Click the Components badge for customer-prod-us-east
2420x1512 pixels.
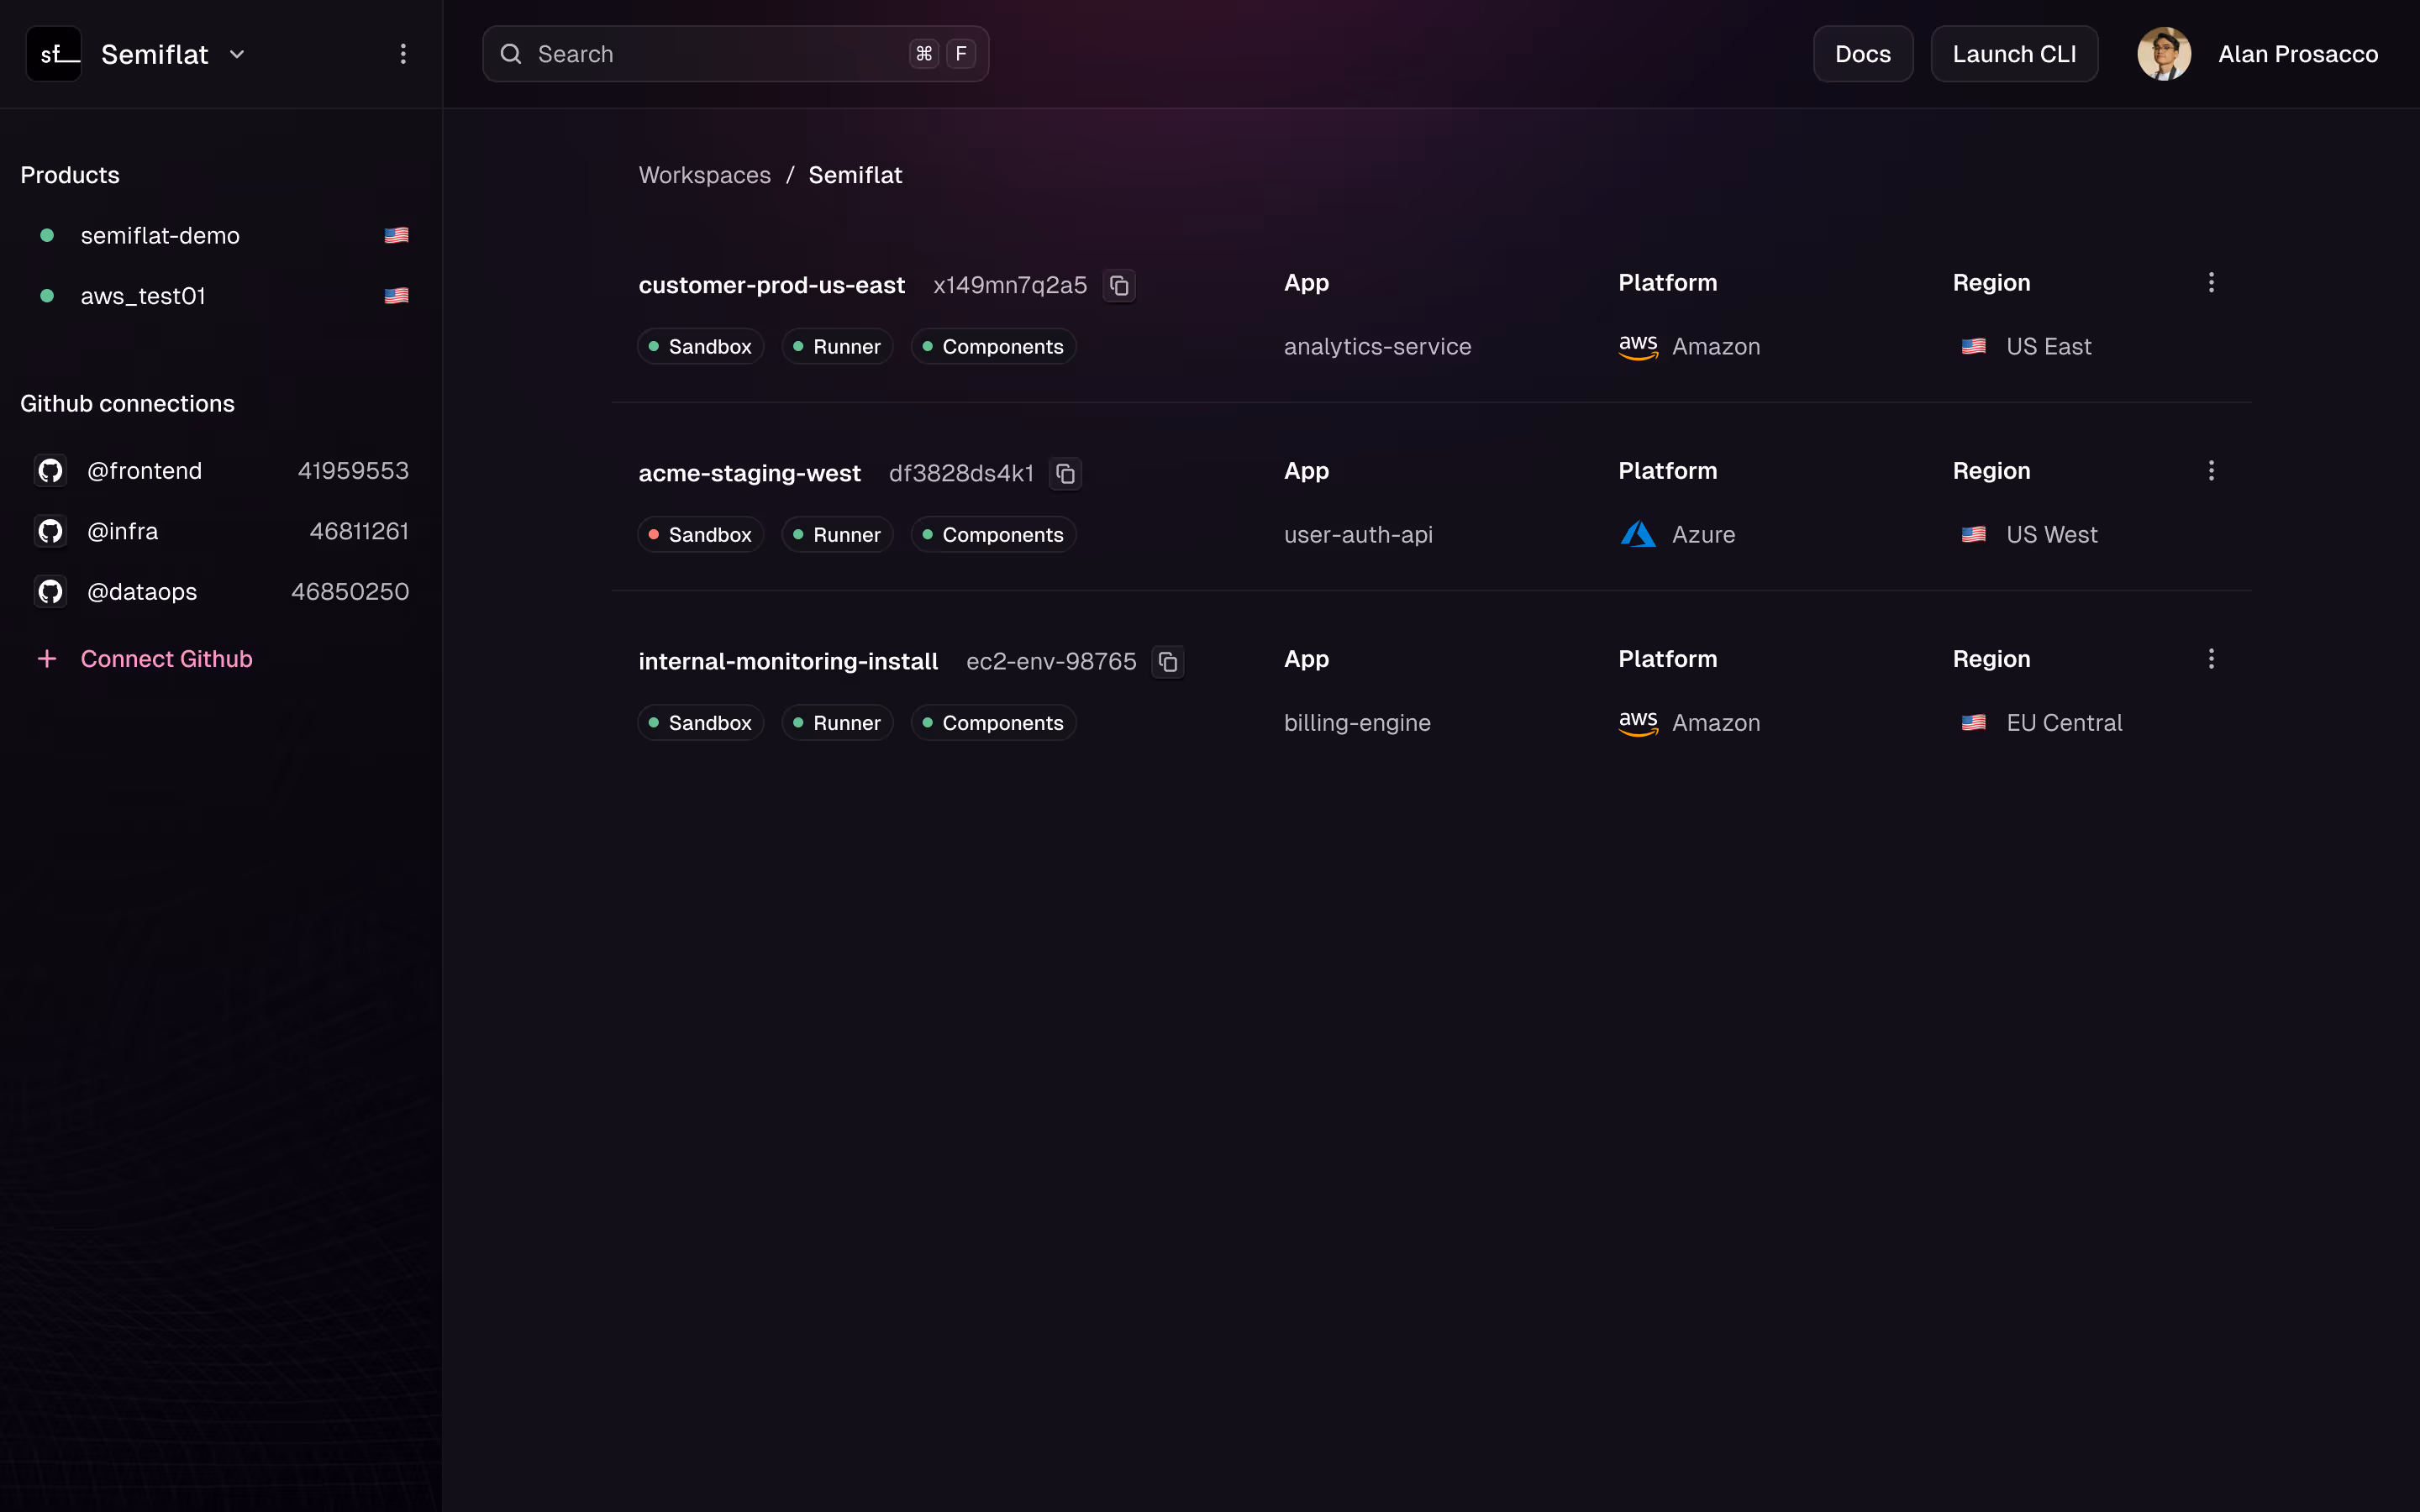993,347
